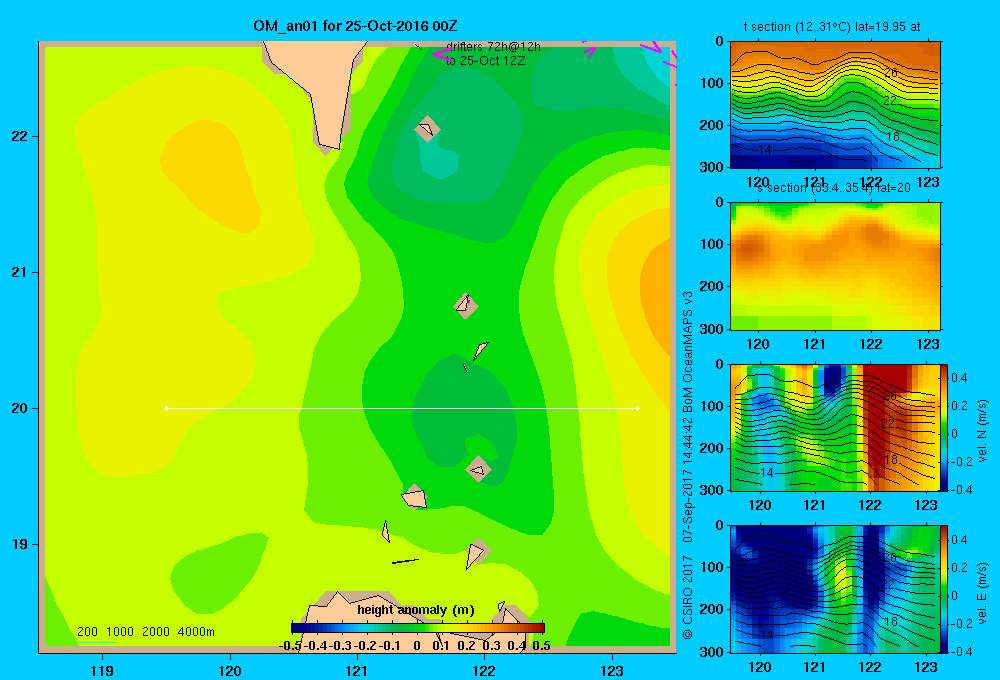The image size is (1000, 680).
Task: Open the salinity section panel
Action: pyautogui.click(x=835, y=266)
